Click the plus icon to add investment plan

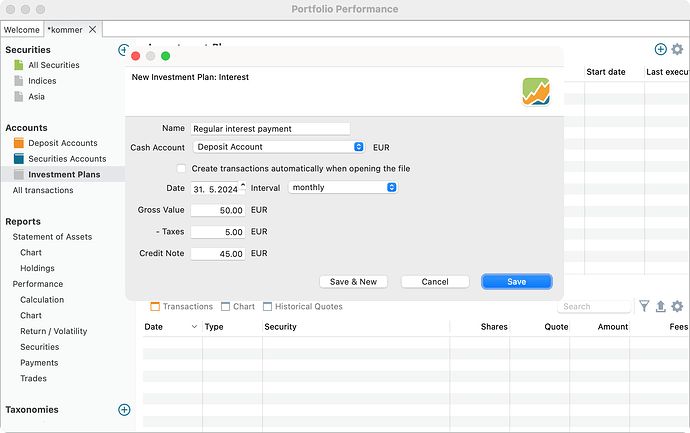(x=660, y=49)
